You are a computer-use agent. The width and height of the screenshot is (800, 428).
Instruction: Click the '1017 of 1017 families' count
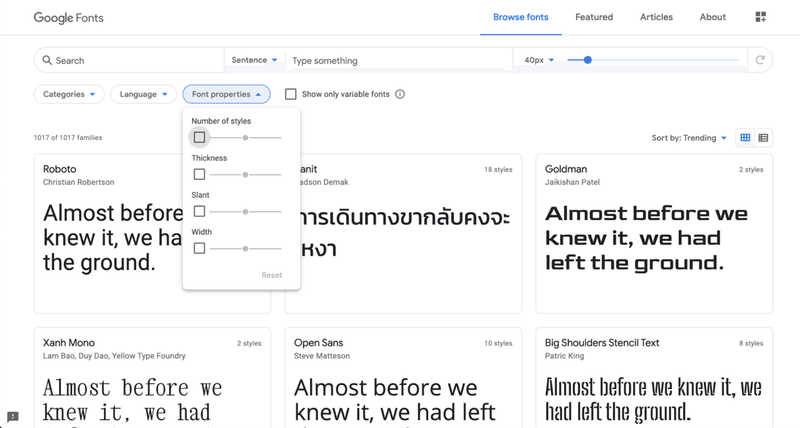pos(68,138)
